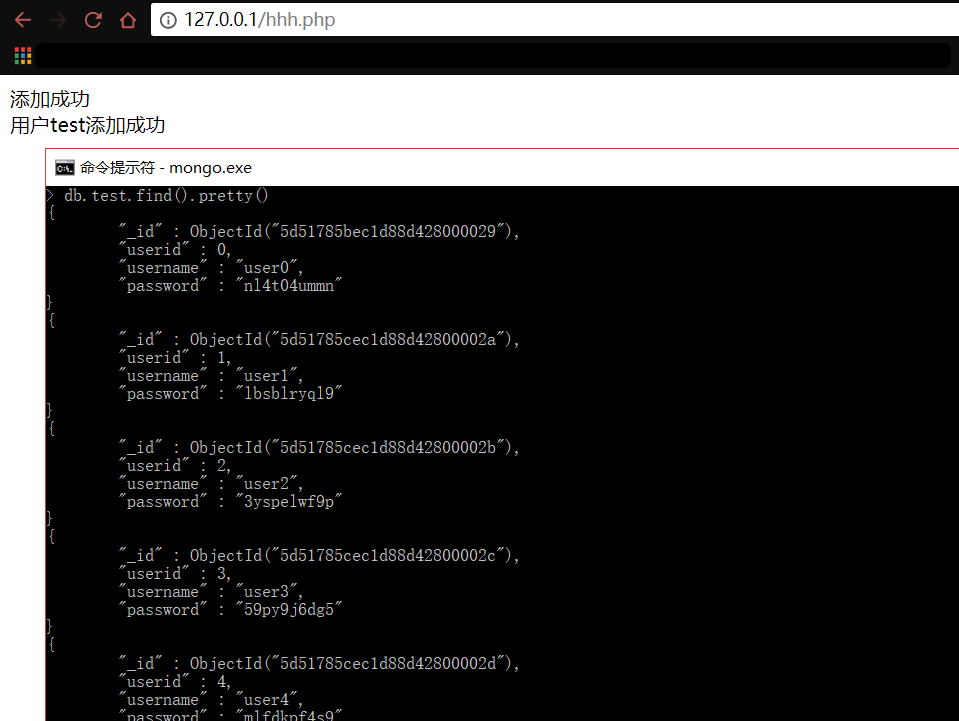Open the apps grid in bookmarks bar

click(x=23, y=56)
